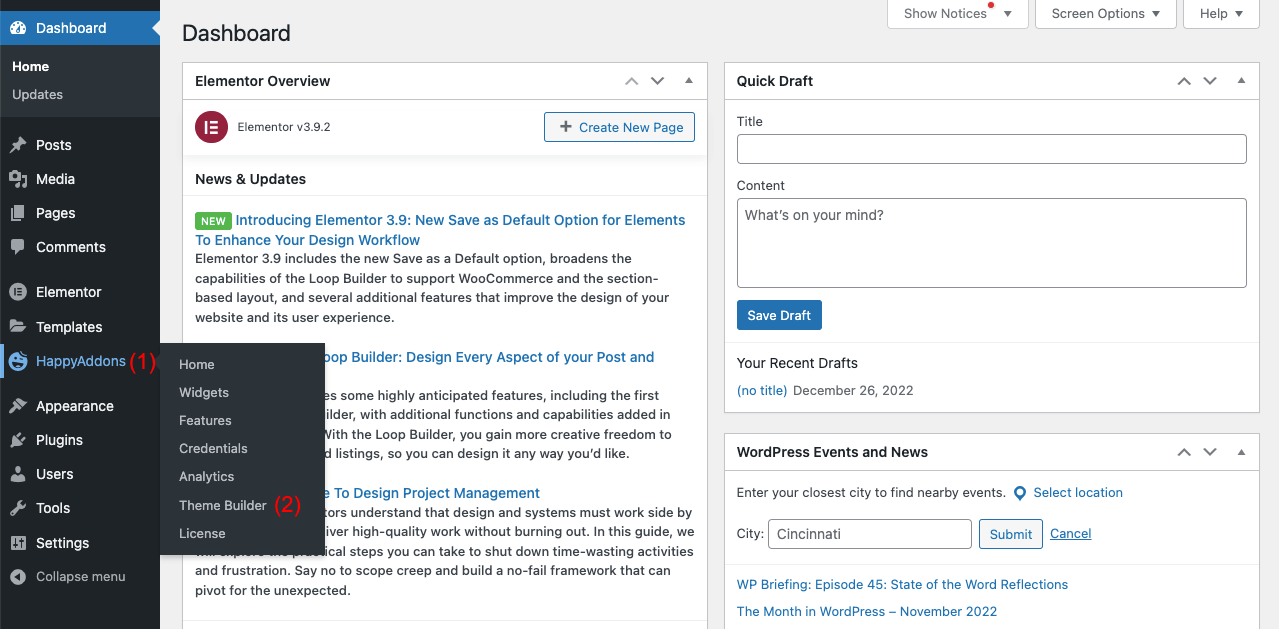The height and width of the screenshot is (629, 1279).
Task: Cancel the city location entry
Action: pyautogui.click(x=1070, y=534)
